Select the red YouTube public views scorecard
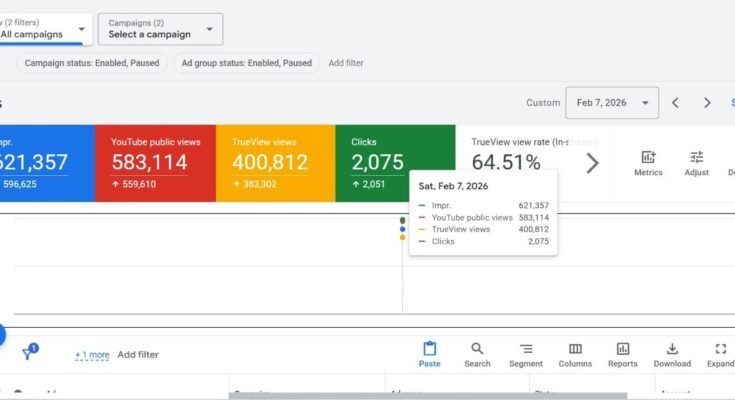This screenshot has width=735, height=400. [155, 163]
